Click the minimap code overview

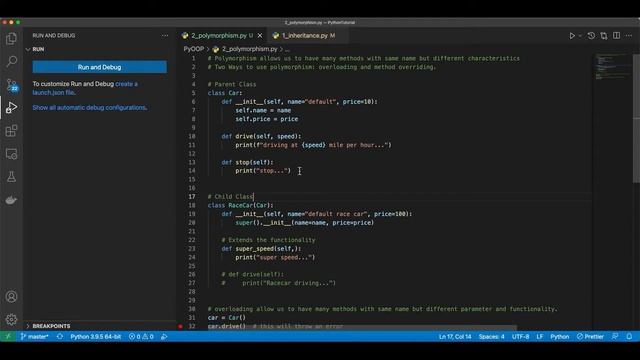[x=612, y=67]
